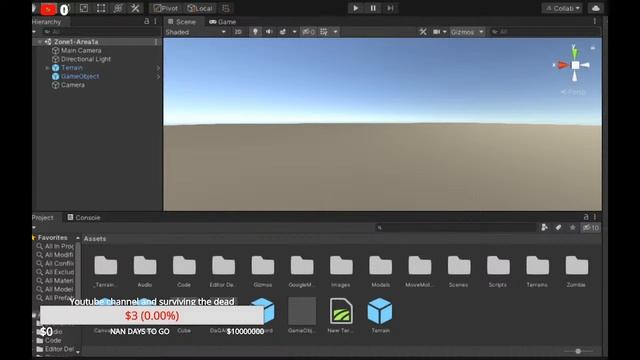The width and height of the screenshot is (640, 360).
Task: Toggle hidden packages visibility count in Project
Action: 591,228
